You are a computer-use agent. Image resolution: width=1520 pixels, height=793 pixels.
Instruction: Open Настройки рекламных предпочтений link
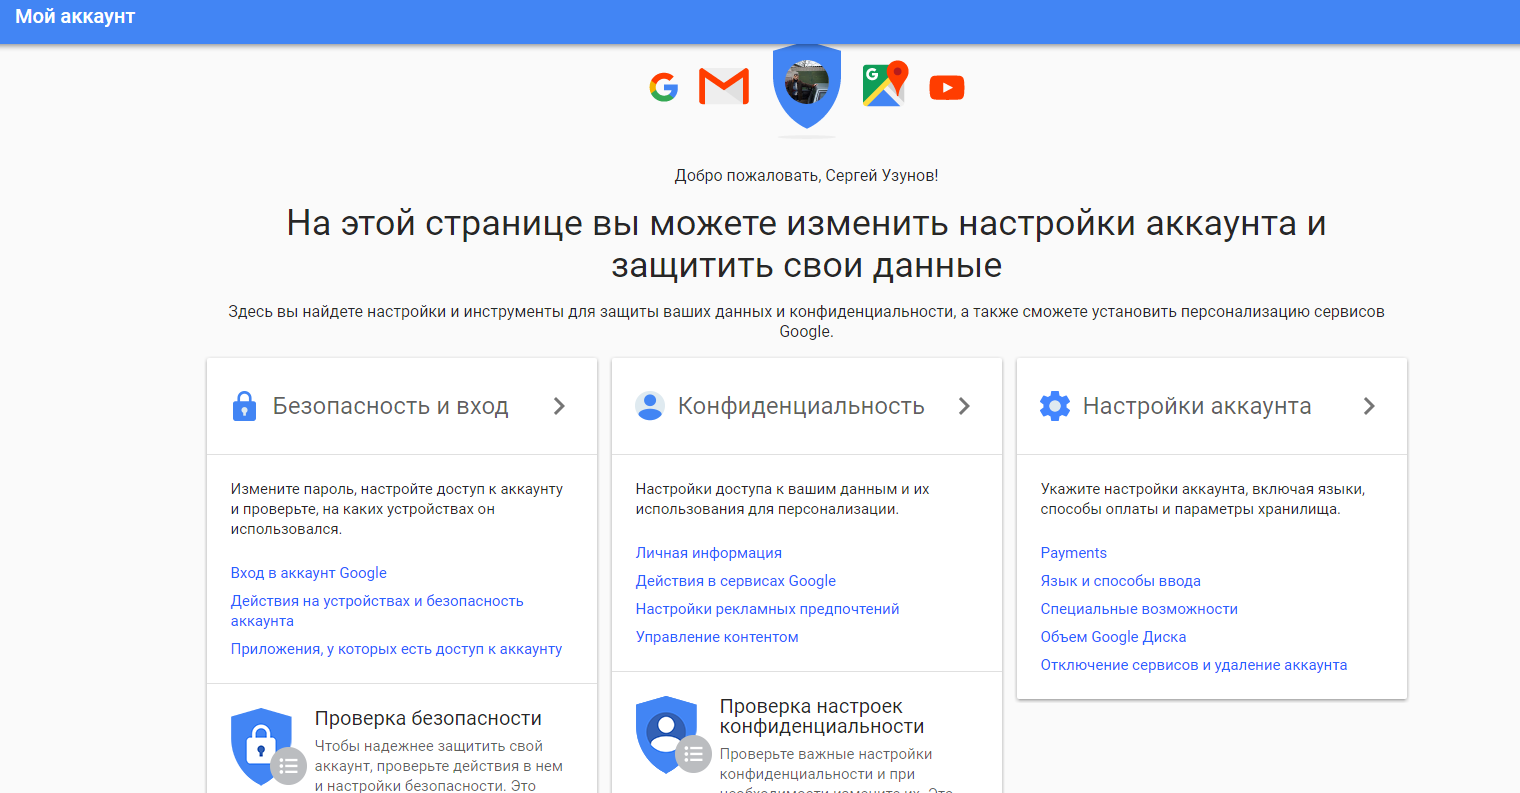768,609
